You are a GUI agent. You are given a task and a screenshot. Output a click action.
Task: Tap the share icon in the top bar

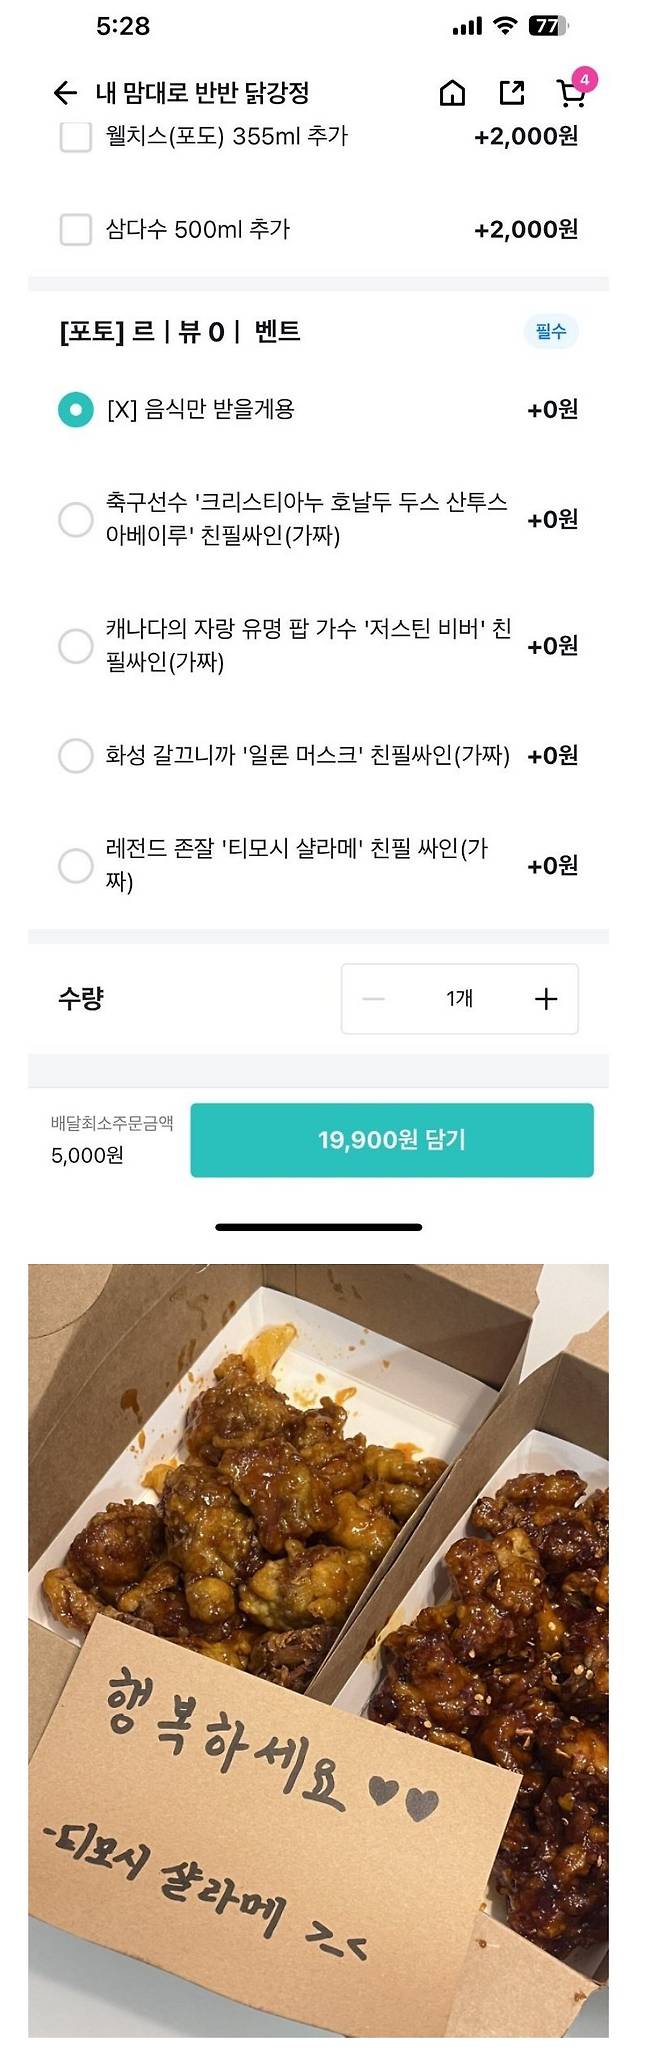point(512,92)
